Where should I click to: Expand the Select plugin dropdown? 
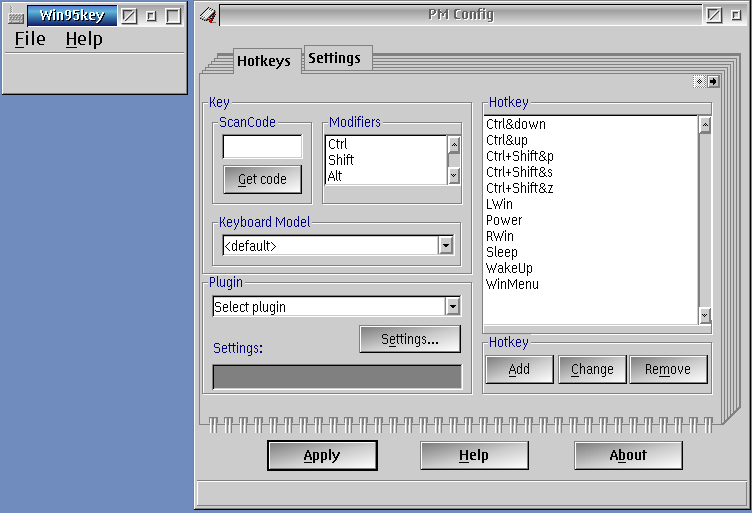[x=452, y=306]
